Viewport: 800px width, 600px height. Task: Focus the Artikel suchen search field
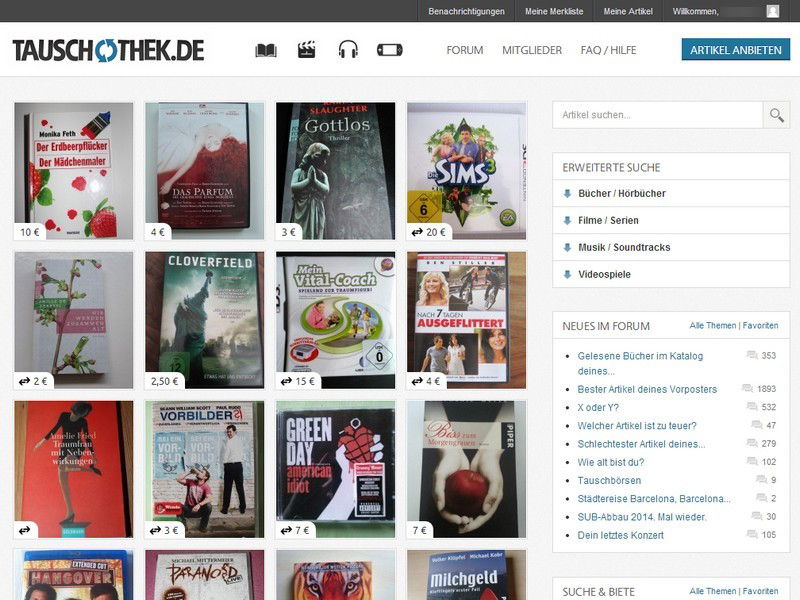coord(658,115)
